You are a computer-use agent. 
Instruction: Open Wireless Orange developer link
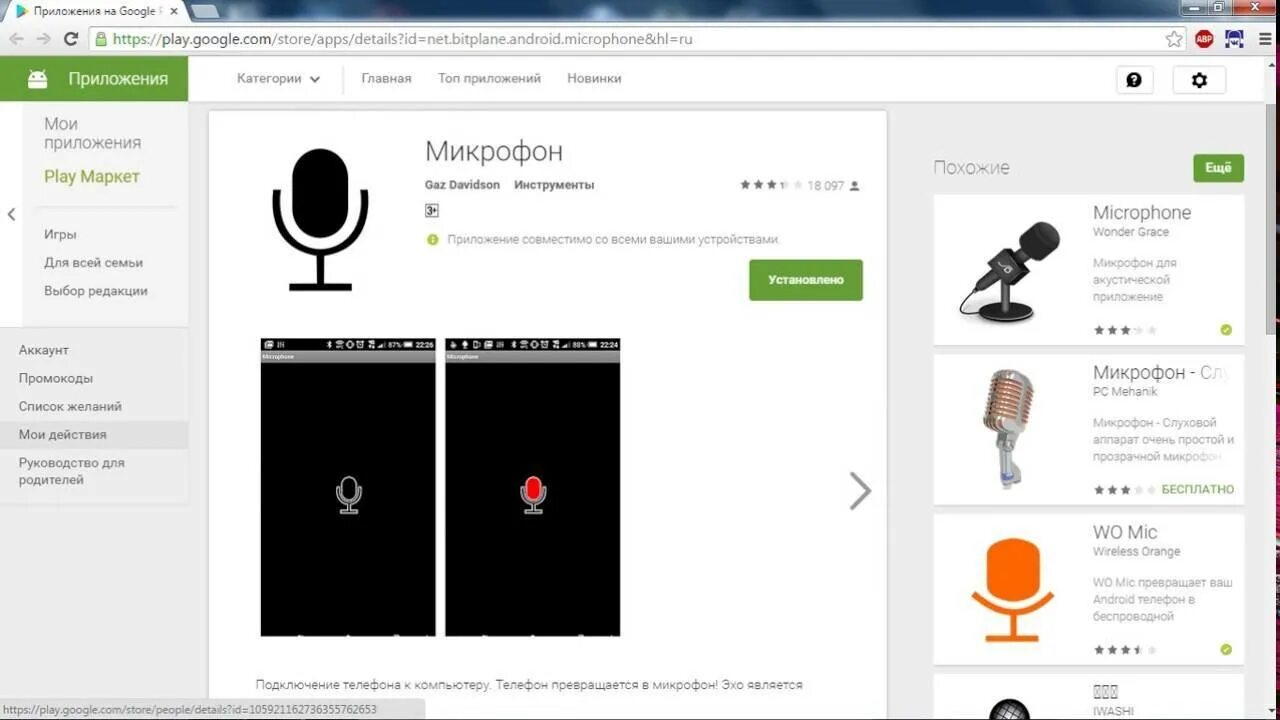[1136, 552]
